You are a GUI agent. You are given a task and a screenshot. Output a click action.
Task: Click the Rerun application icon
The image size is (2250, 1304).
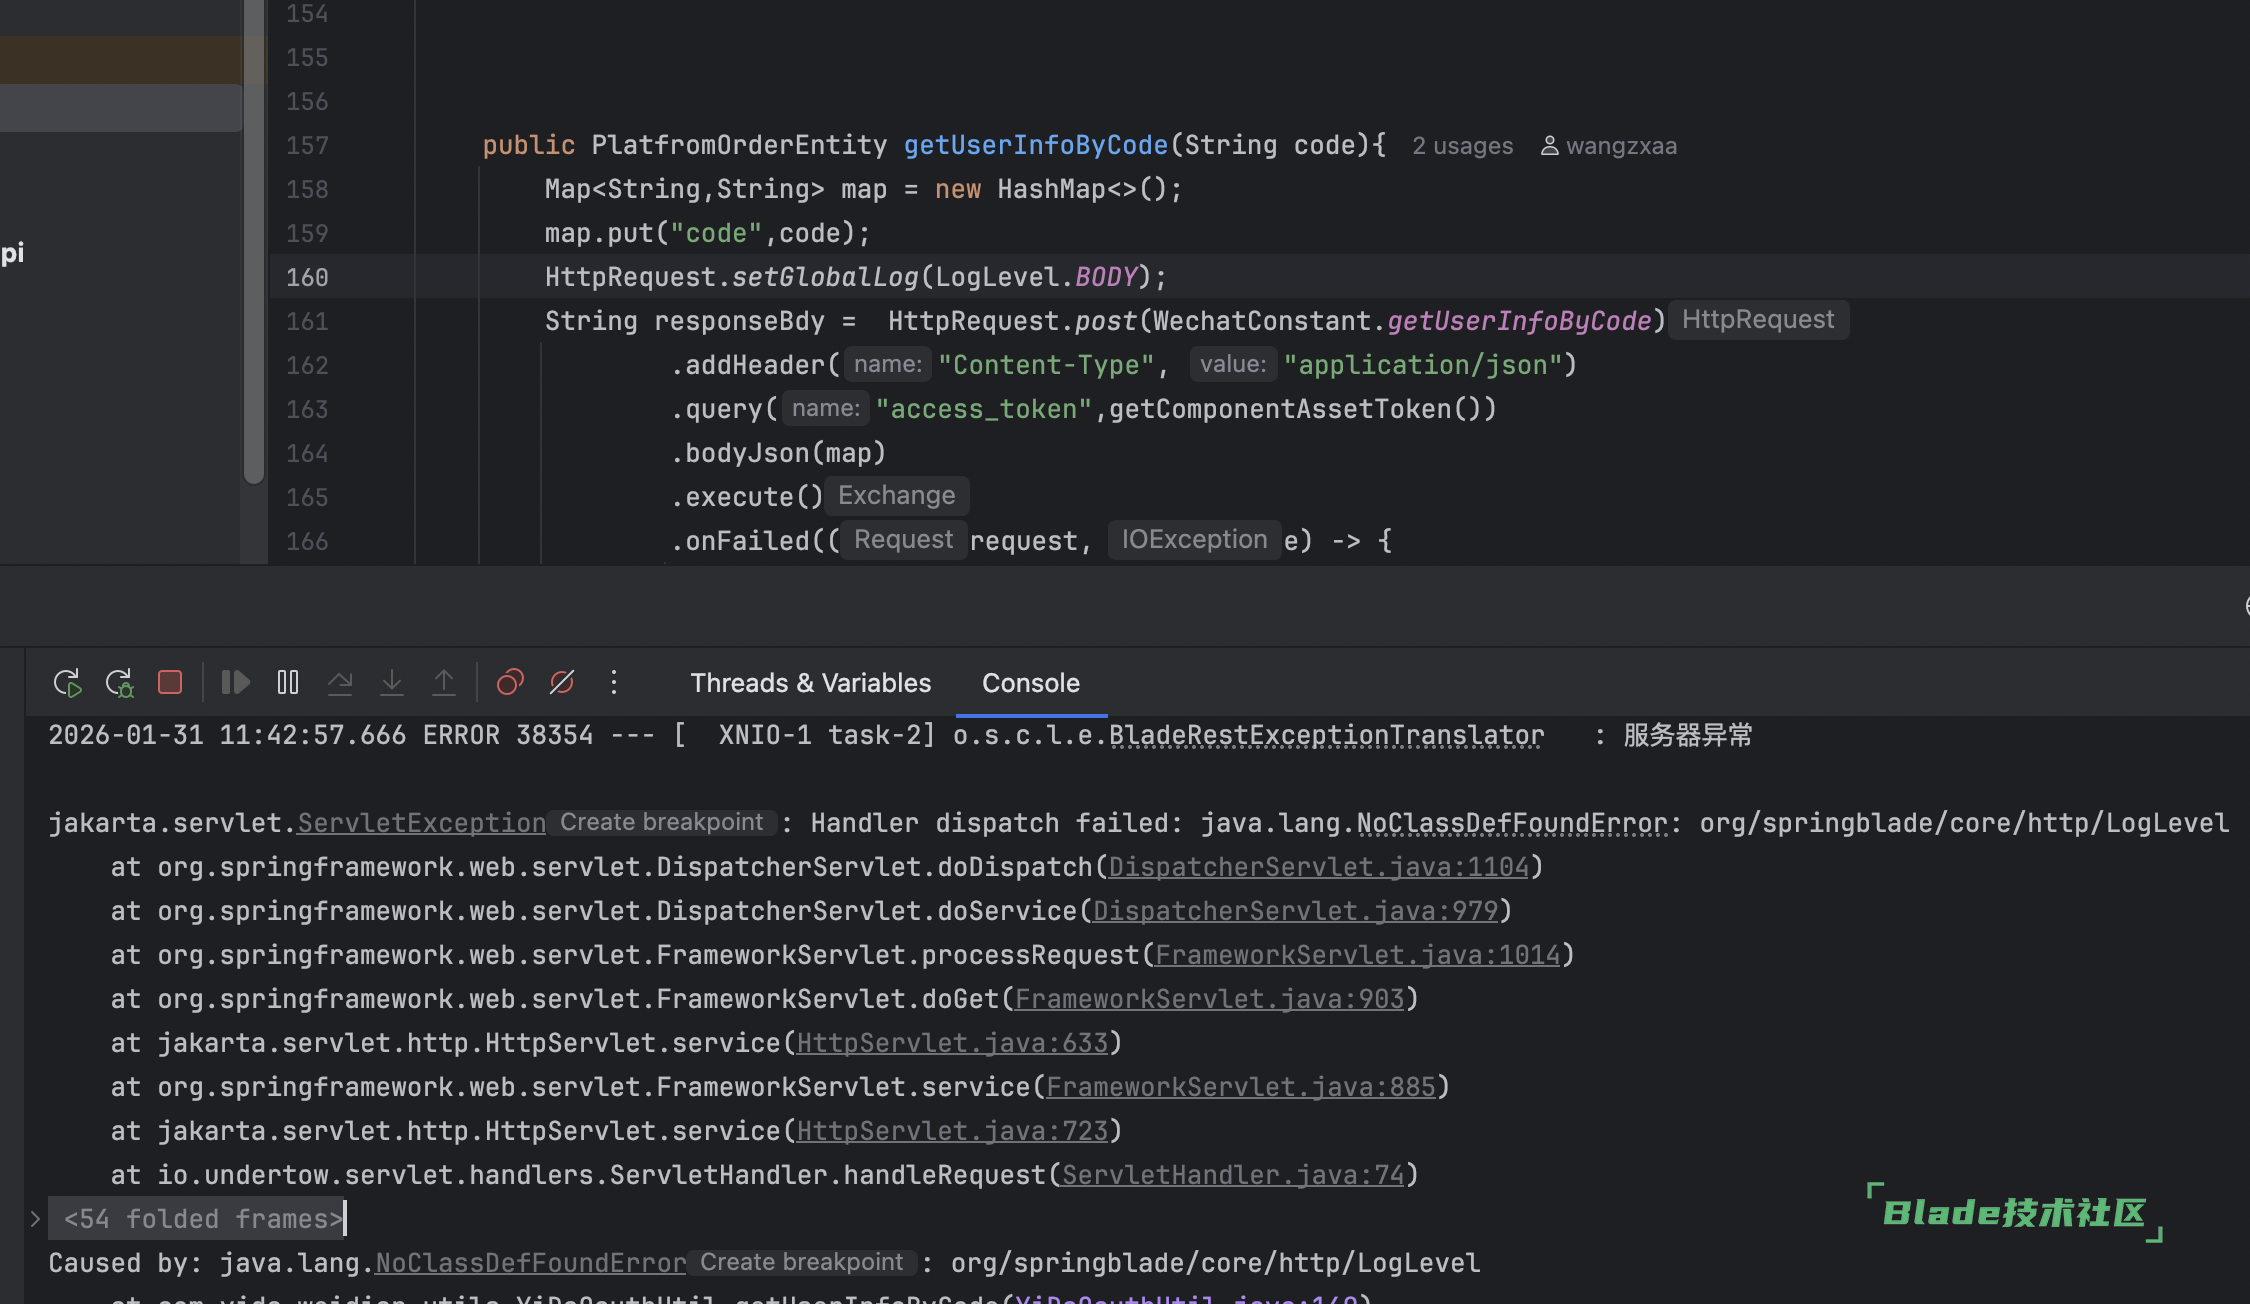point(66,683)
